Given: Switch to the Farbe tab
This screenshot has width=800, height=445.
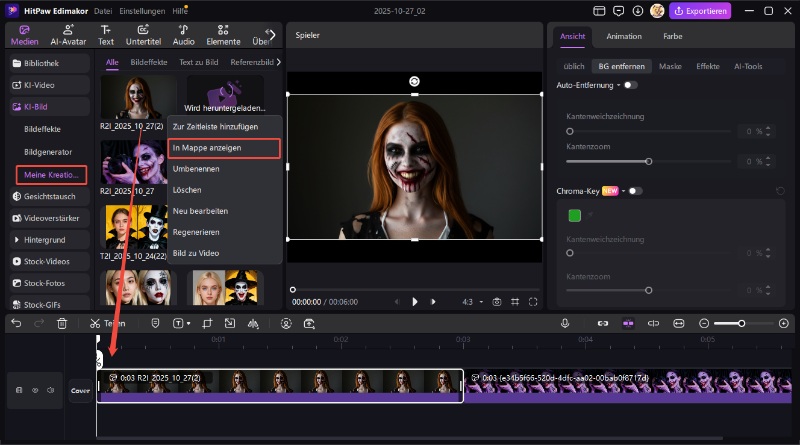Looking at the screenshot, I should point(672,36).
